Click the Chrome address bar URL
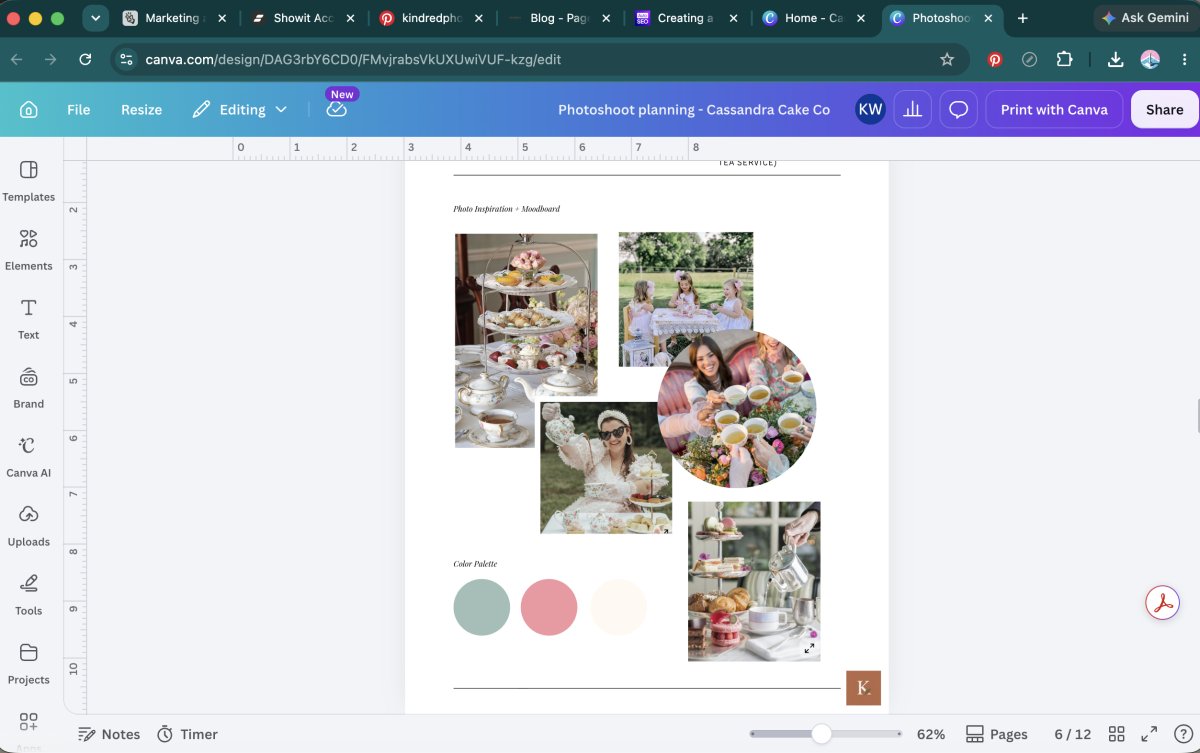Screen dimensions: 1200x753 tap(353, 59)
